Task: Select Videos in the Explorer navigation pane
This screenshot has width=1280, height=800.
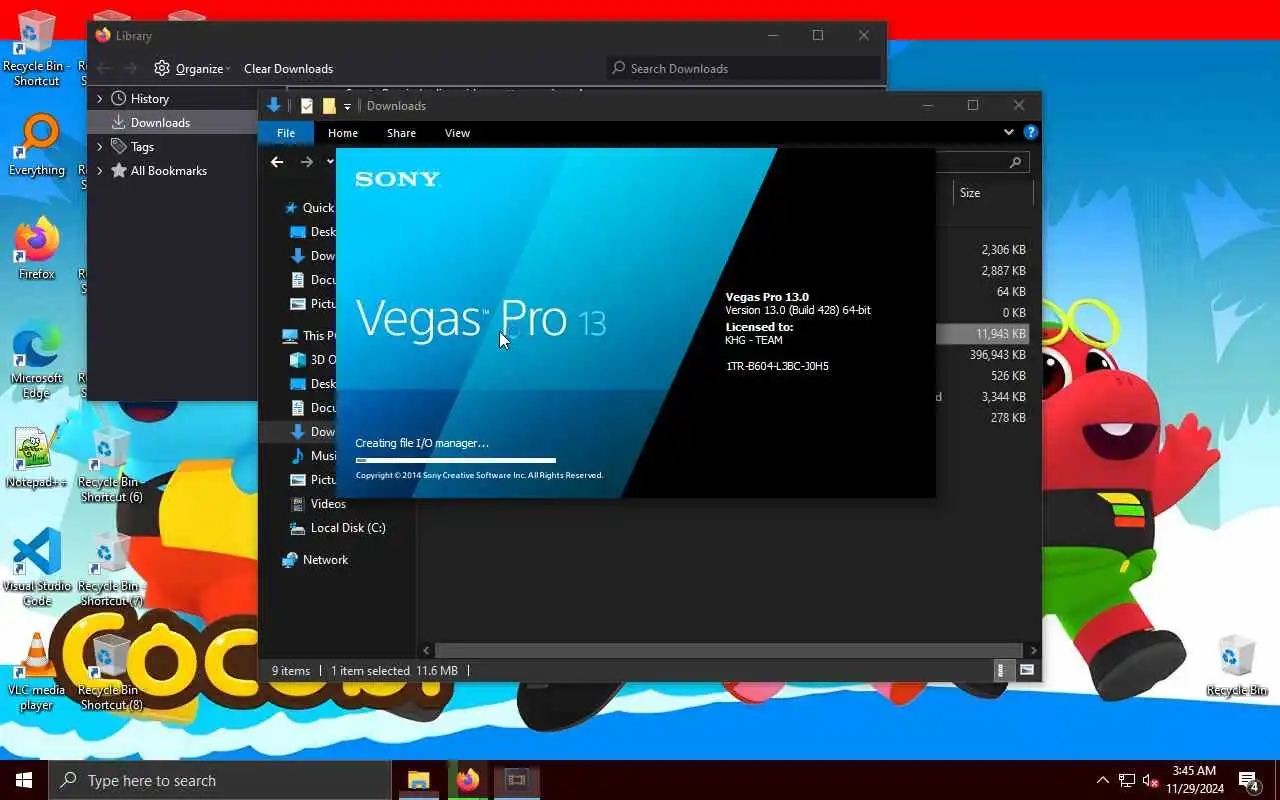Action: pos(328,504)
